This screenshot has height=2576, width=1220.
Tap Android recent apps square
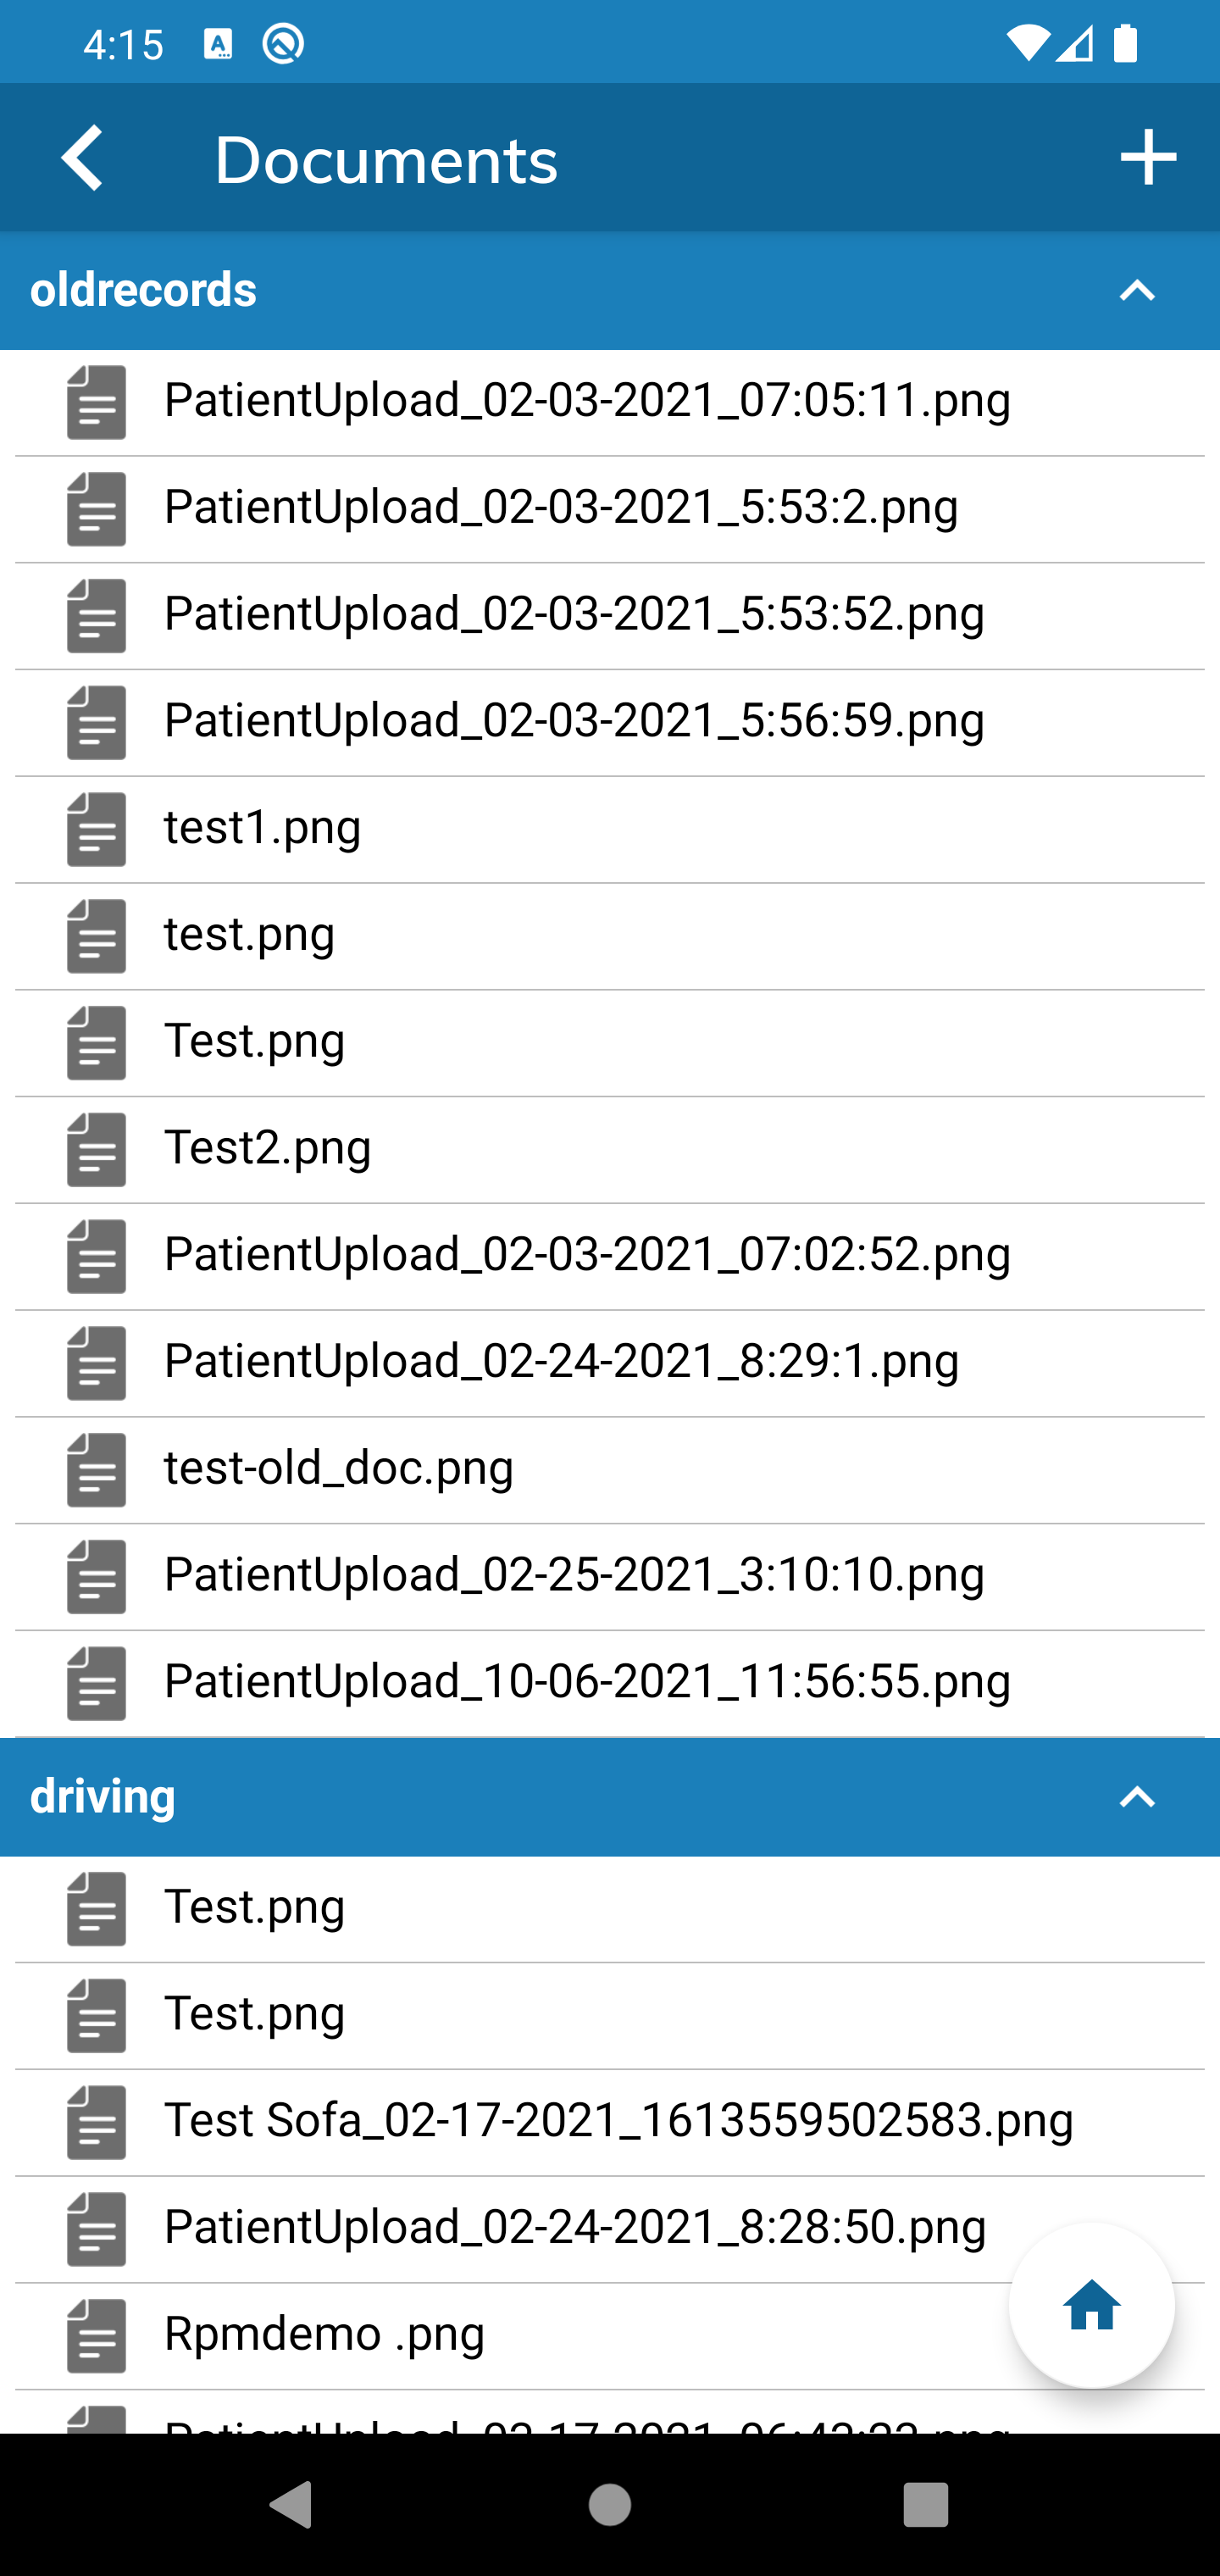[926, 2504]
